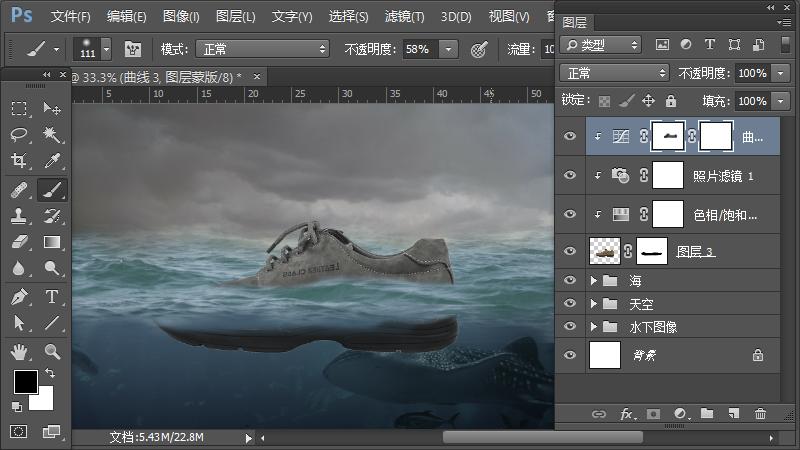The width and height of the screenshot is (800, 450).
Task: Hide the 海 group
Action: pyautogui.click(x=570, y=280)
